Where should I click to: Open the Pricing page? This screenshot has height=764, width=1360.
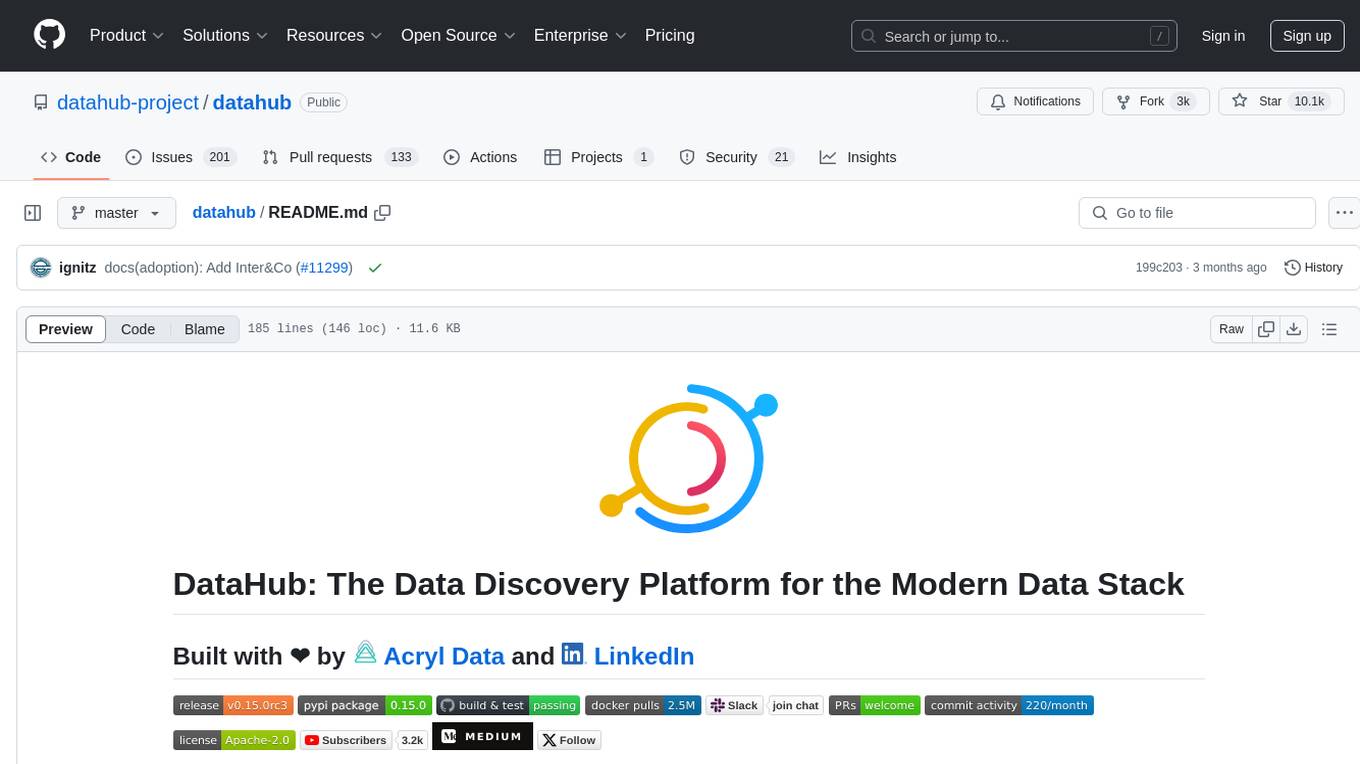[x=670, y=35]
